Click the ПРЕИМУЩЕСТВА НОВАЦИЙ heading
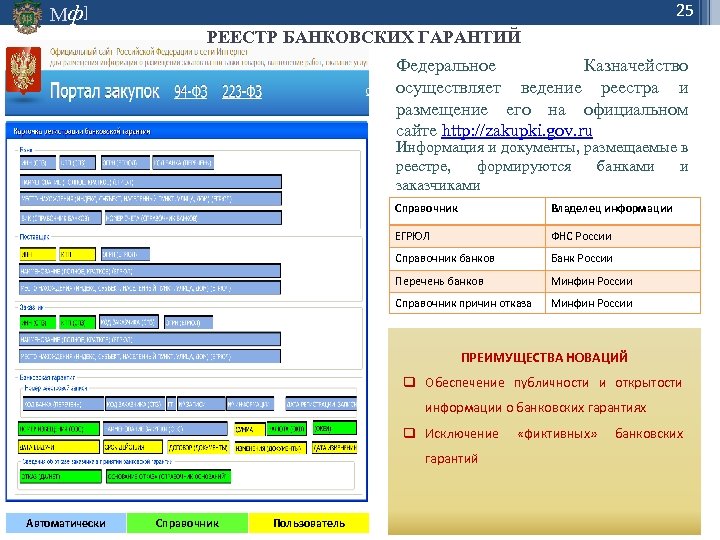Screen dimensions: 720x540 (x=544, y=357)
